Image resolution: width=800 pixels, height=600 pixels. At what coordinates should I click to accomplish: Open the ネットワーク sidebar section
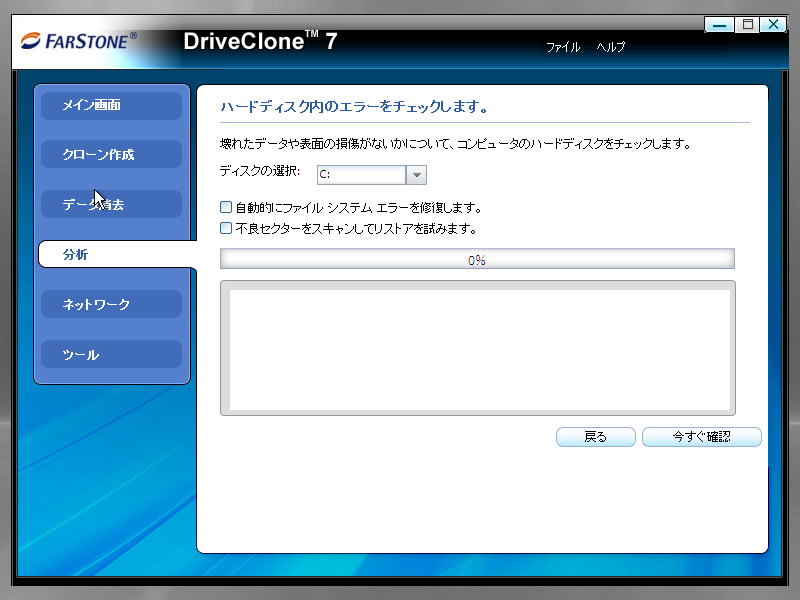coord(111,304)
